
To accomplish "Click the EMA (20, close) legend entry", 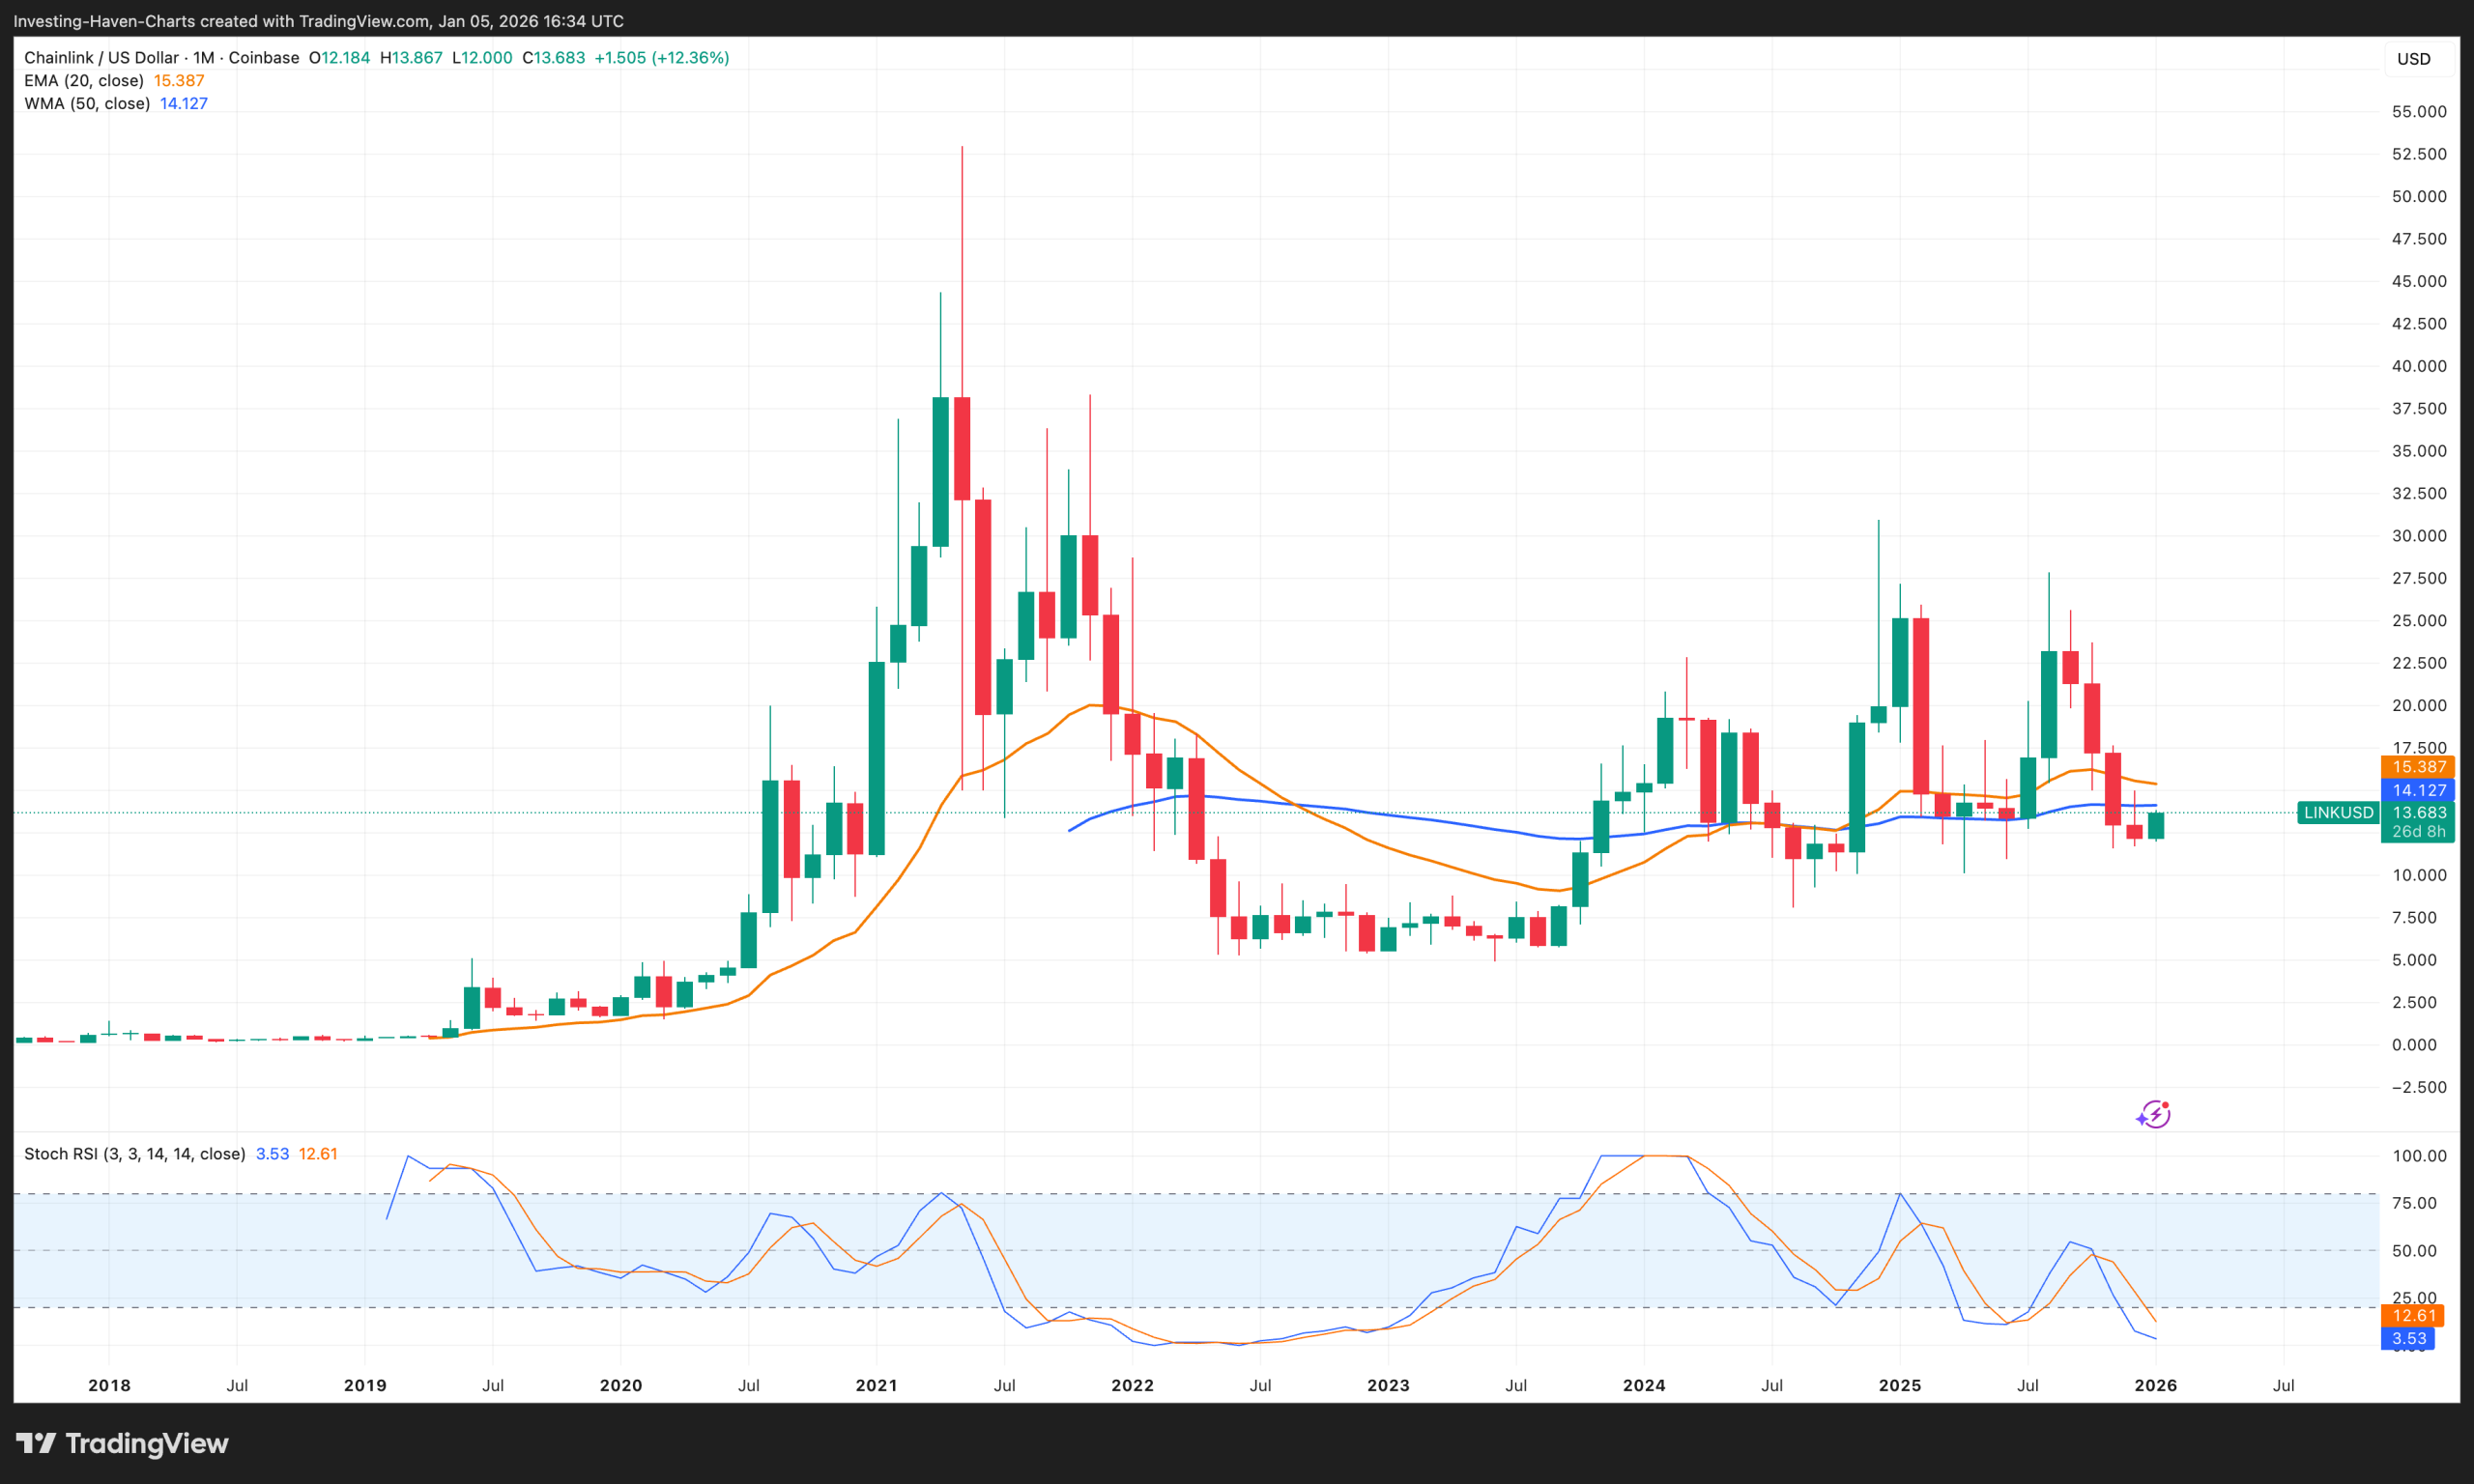I will click(x=83, y=80).
